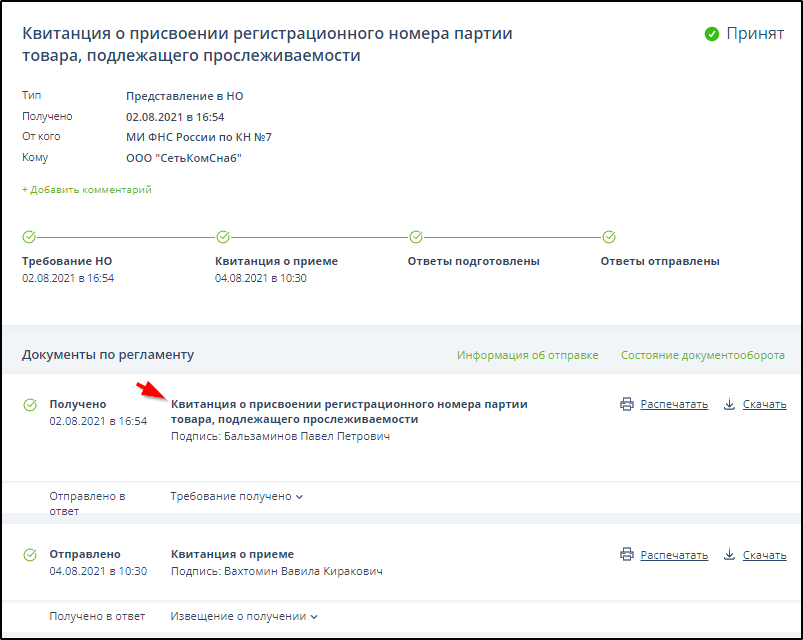
Task: Click green check icon beside Отправлено row
Action: [30, 554]
